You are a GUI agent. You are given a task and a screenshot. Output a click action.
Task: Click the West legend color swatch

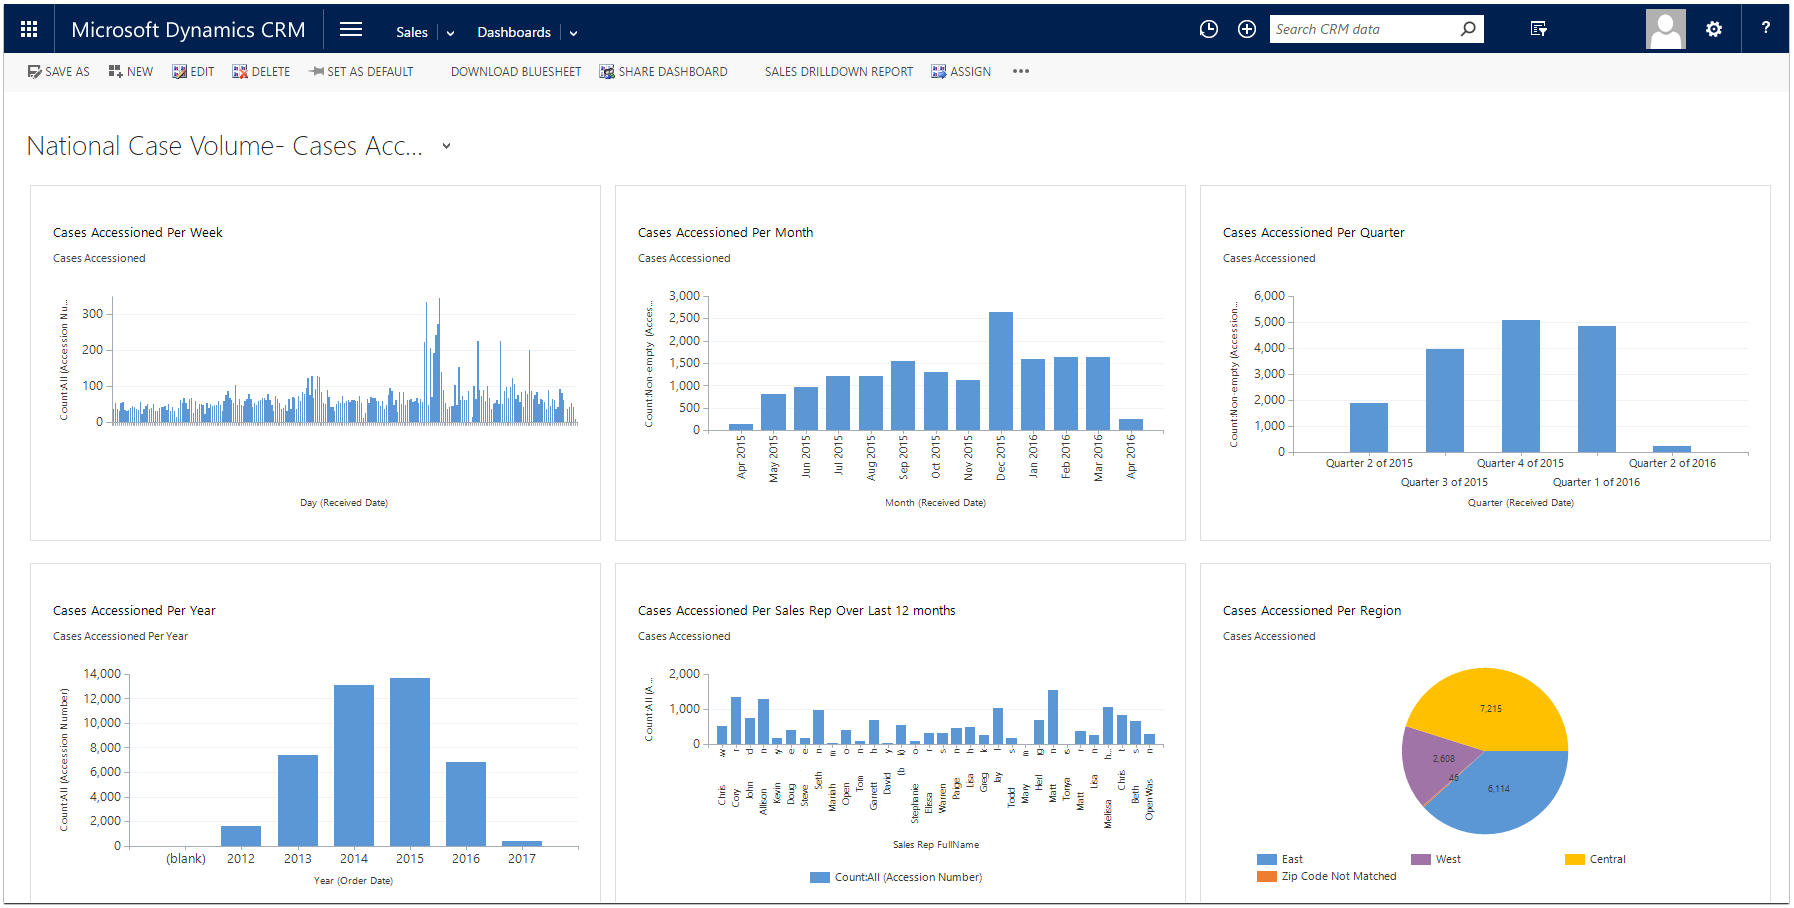point(1421,859)
